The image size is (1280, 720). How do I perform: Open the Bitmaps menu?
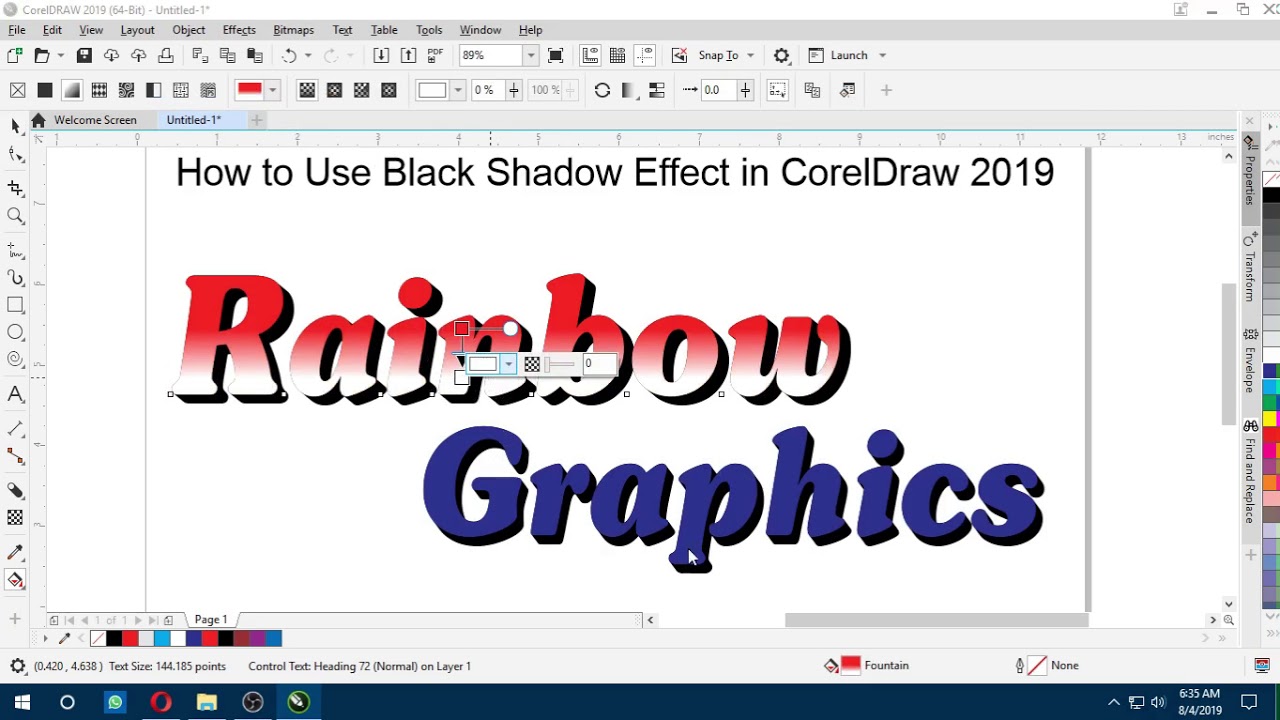coord(293,30)
